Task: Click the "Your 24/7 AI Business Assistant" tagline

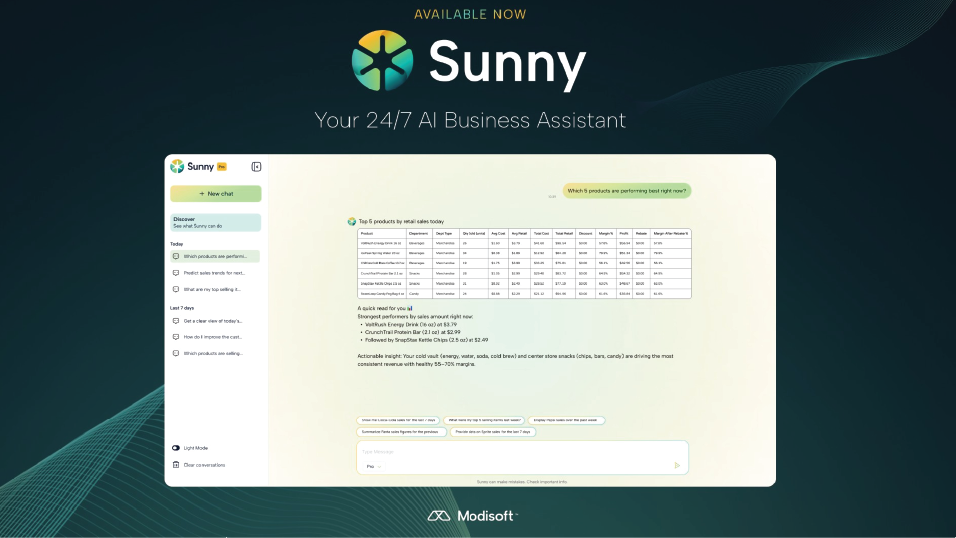Action: point(470,120)
